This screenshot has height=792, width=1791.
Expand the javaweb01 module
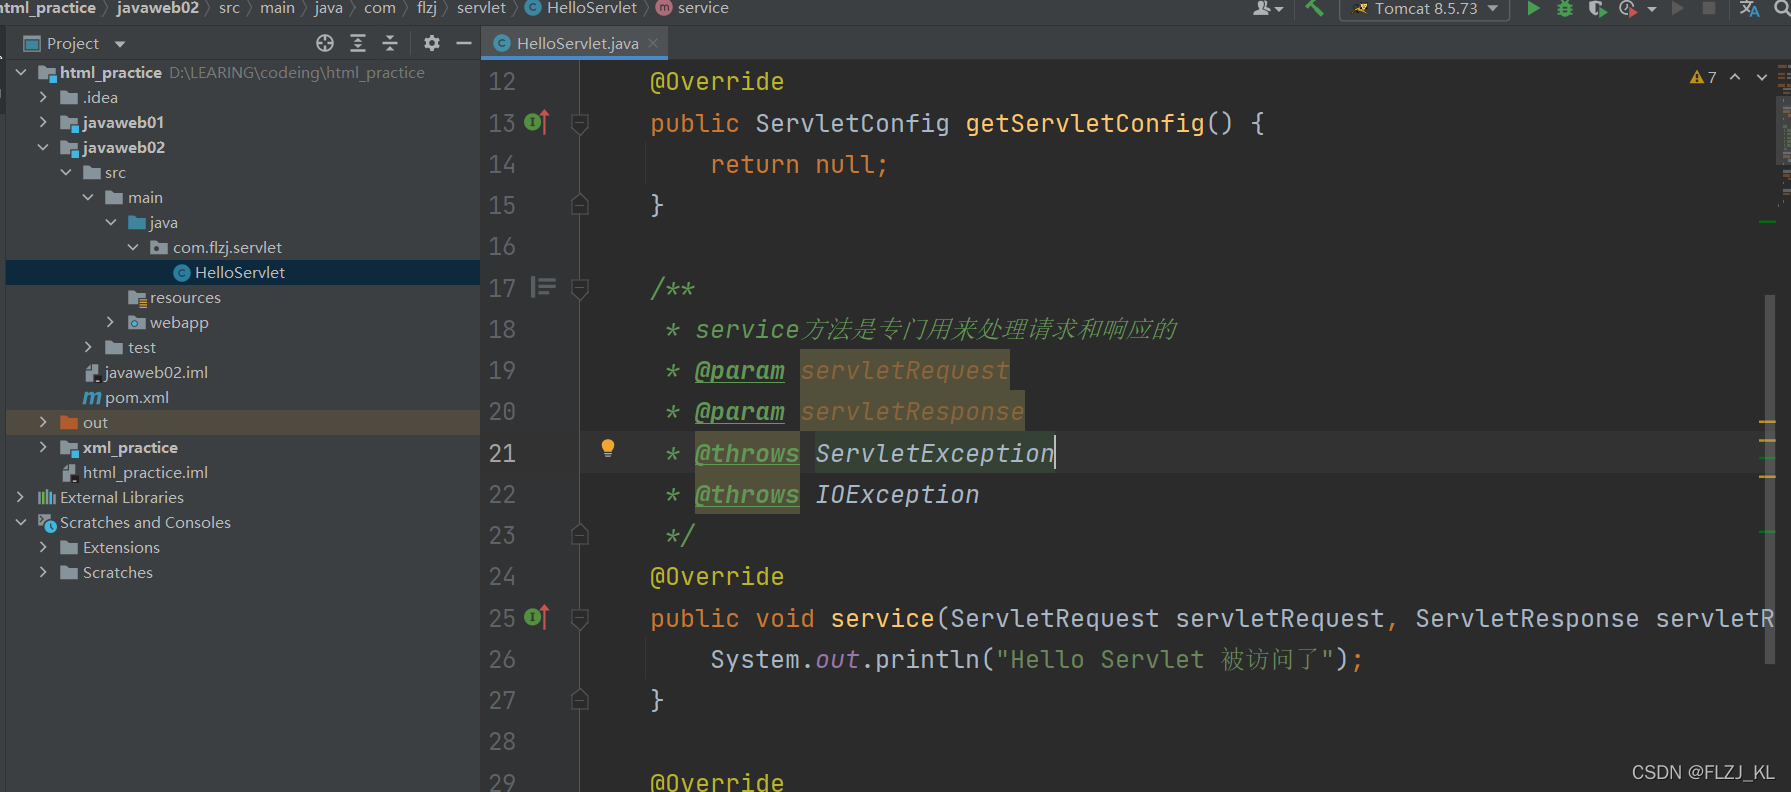tap(43, 122)
